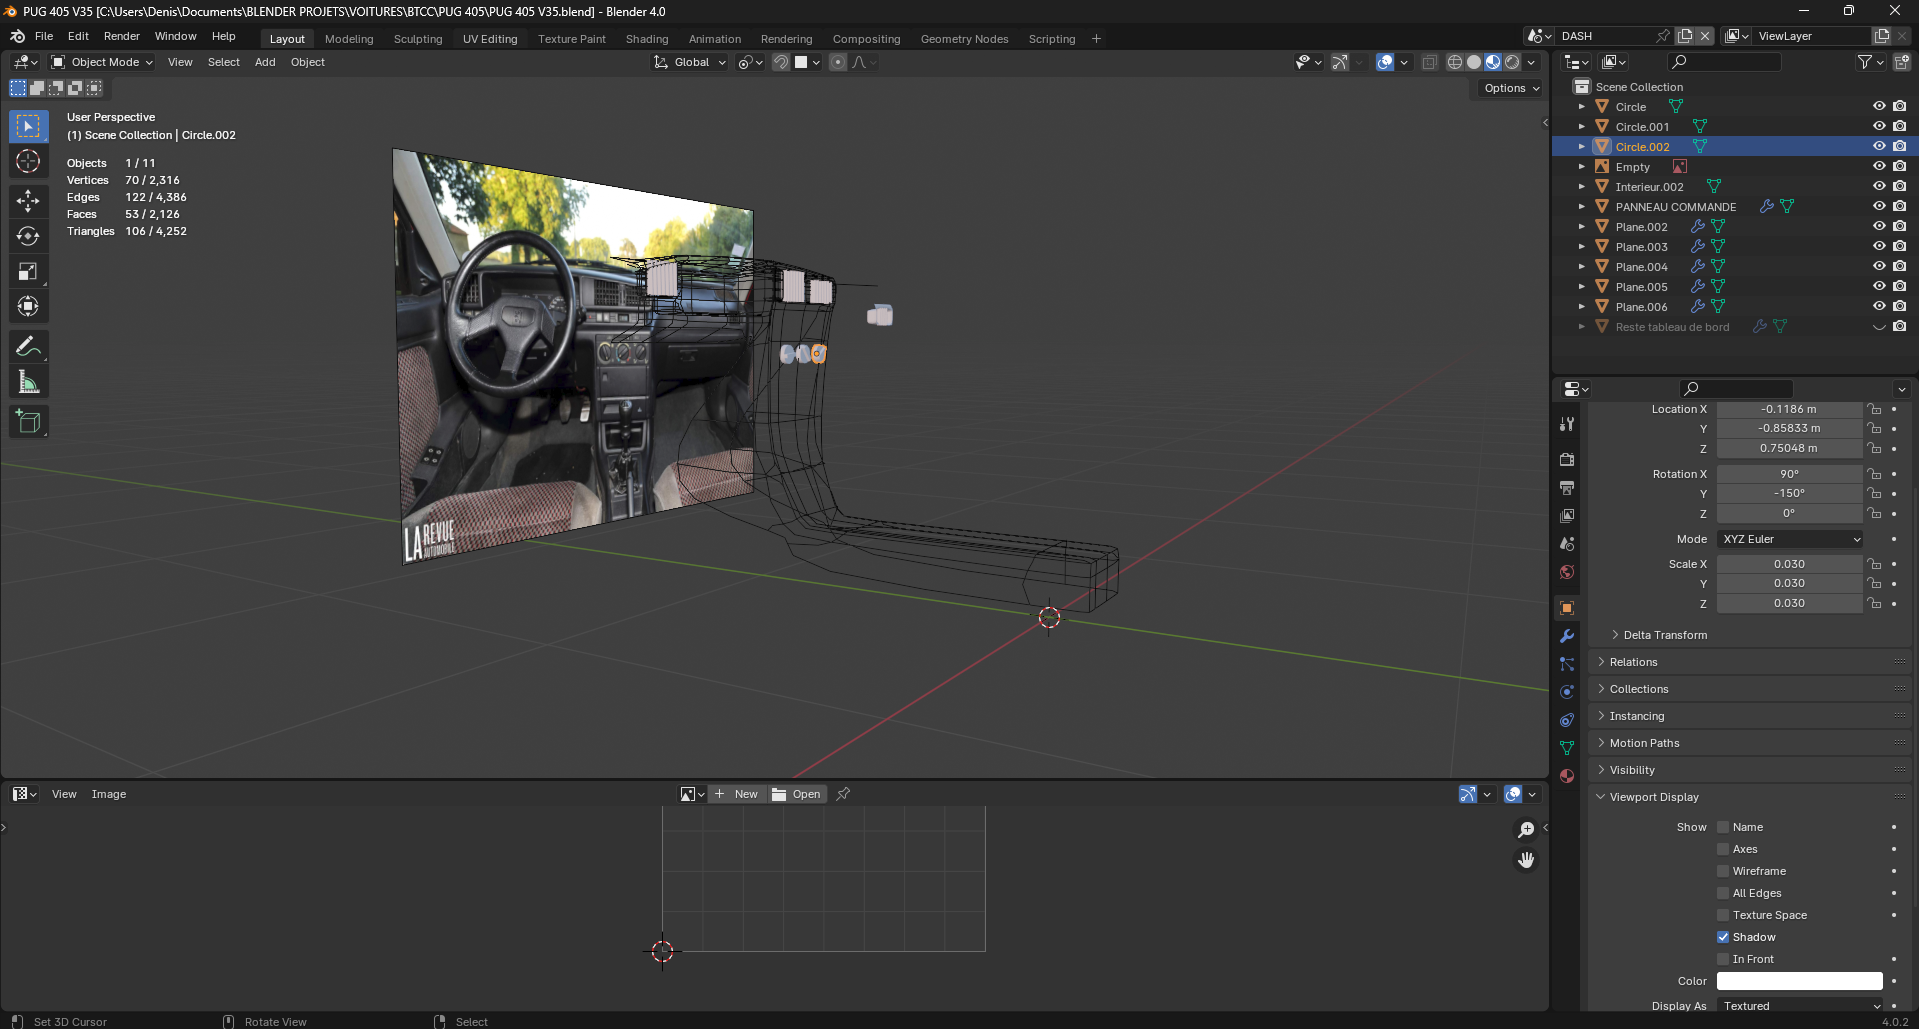Enable the Wireframe display checkbox
This screenshot has width=1919, height=1029.
[1723, 871]
